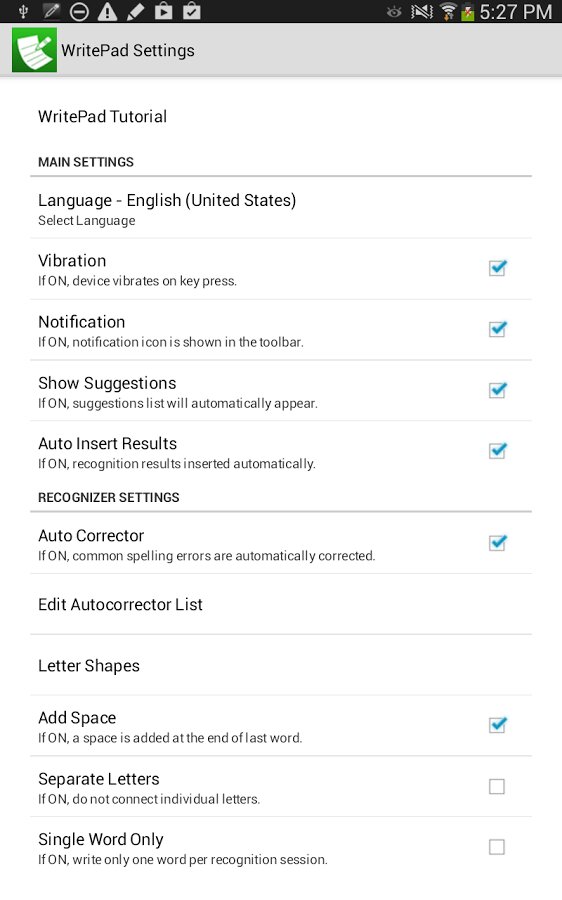Screen dimensions: 562x900
Task: Toggle the Auto Corrector checkbox
Action: tap(497, 542)
